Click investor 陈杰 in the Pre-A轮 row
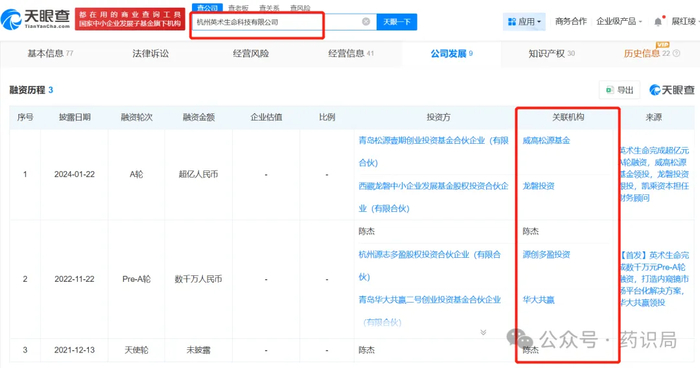 pos(367,231)
